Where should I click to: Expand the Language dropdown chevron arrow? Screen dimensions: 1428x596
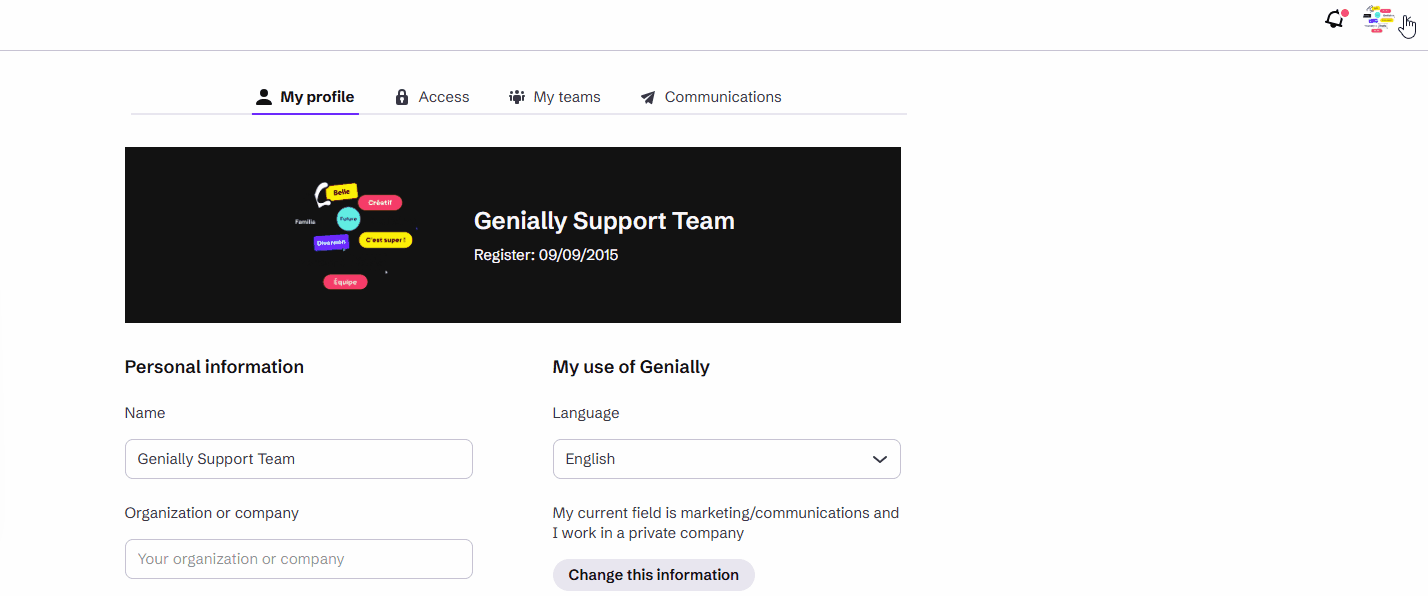(x=880, y=460)
